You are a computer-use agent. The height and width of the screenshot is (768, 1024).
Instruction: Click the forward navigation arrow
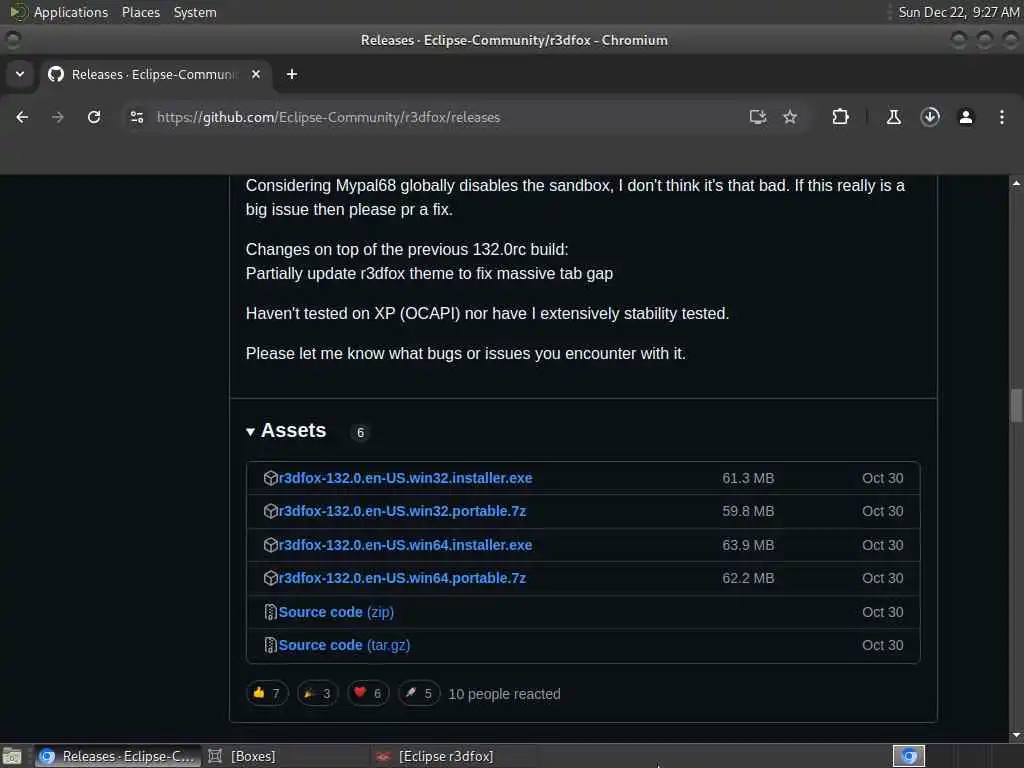click(x=57, y=117)
